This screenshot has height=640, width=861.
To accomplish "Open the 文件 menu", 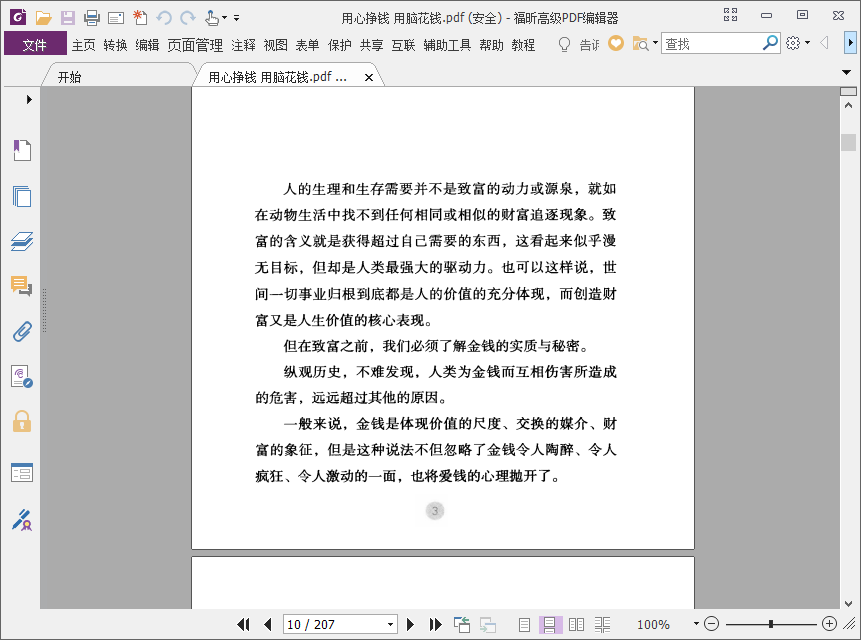I will click(35, 44).
